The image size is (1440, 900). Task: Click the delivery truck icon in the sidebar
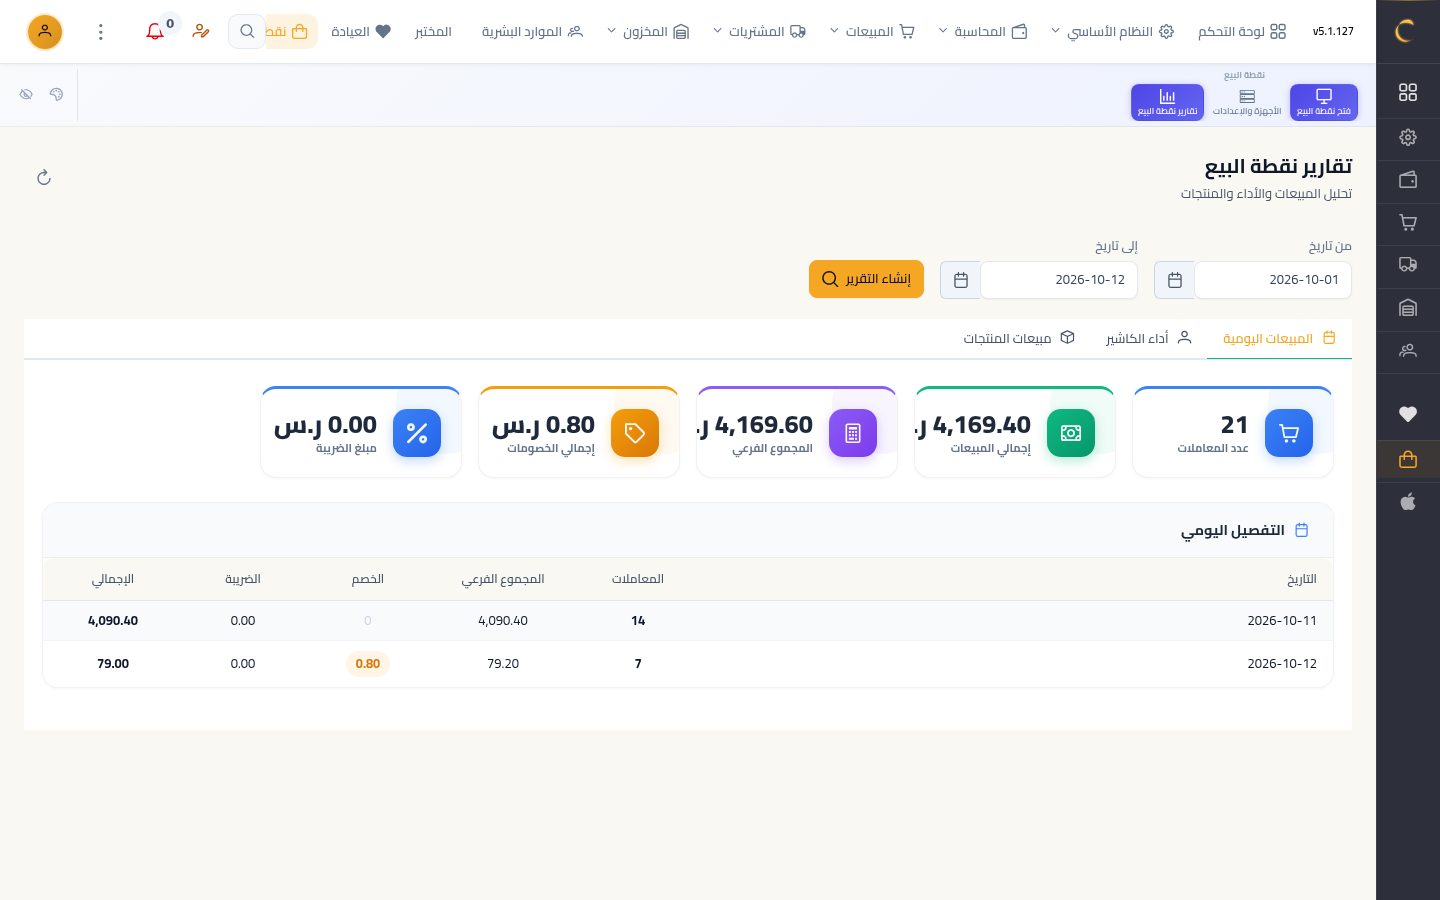[x=1408, y=265]
